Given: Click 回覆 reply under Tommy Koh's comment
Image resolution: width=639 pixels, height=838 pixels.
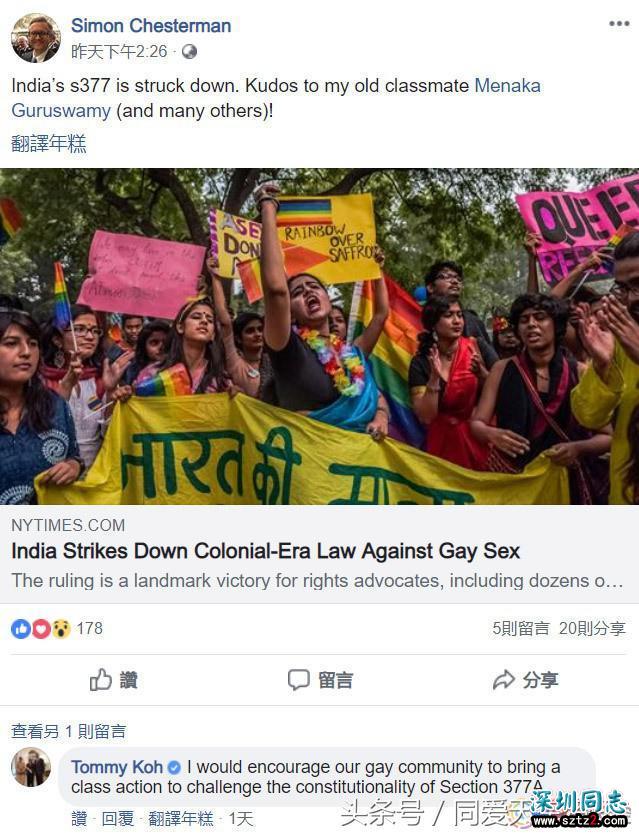Looking at the screenshot, I should coord(118,819).
